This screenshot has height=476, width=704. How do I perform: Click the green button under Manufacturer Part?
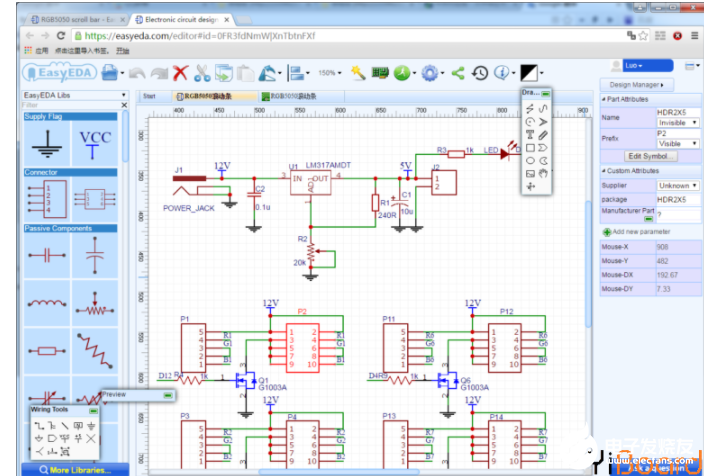click(648, 219)
